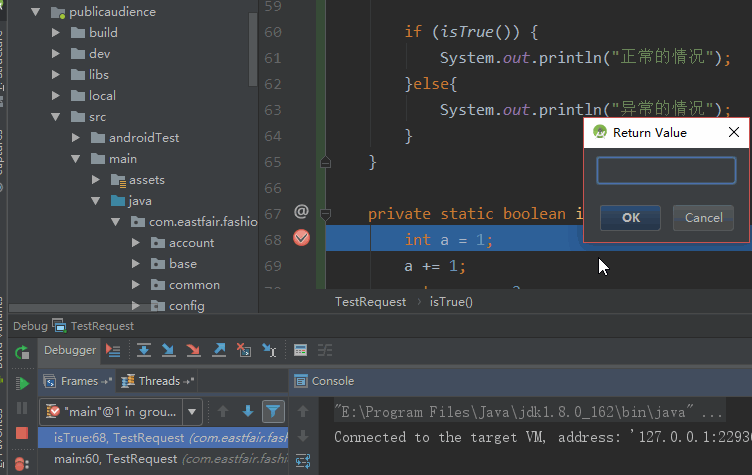Click the red Force Step Into icon

[193, 351]
